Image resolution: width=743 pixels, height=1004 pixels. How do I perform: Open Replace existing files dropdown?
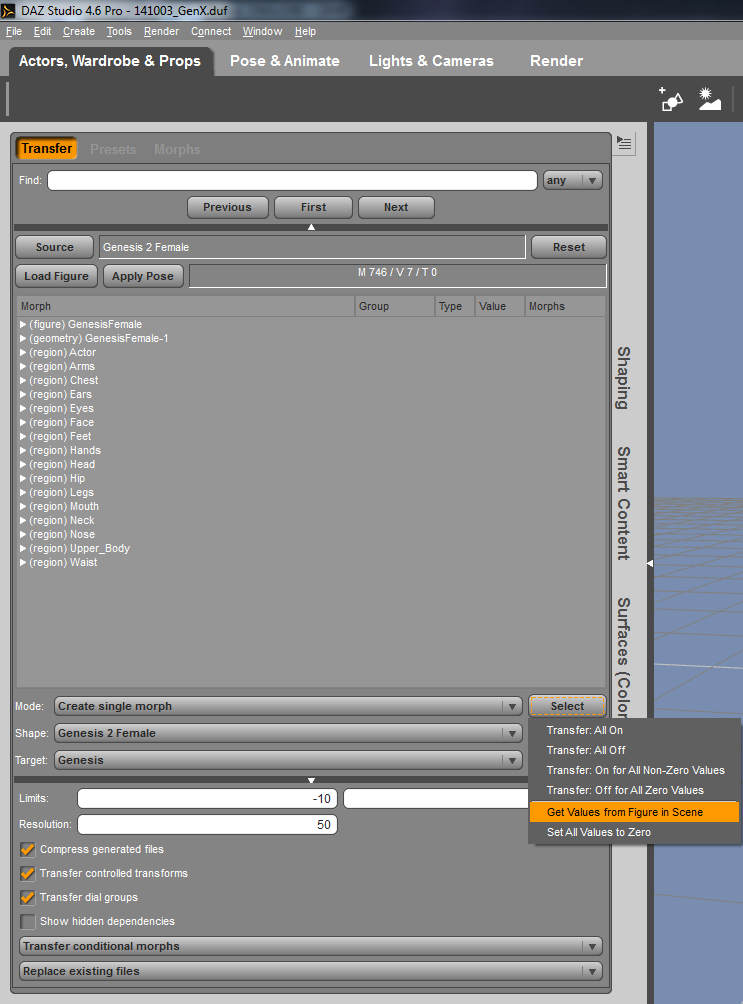pos(311,971)
